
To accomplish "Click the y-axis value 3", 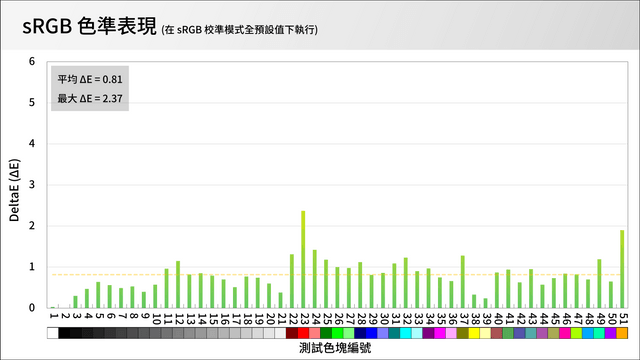I will tap(32, 184).
